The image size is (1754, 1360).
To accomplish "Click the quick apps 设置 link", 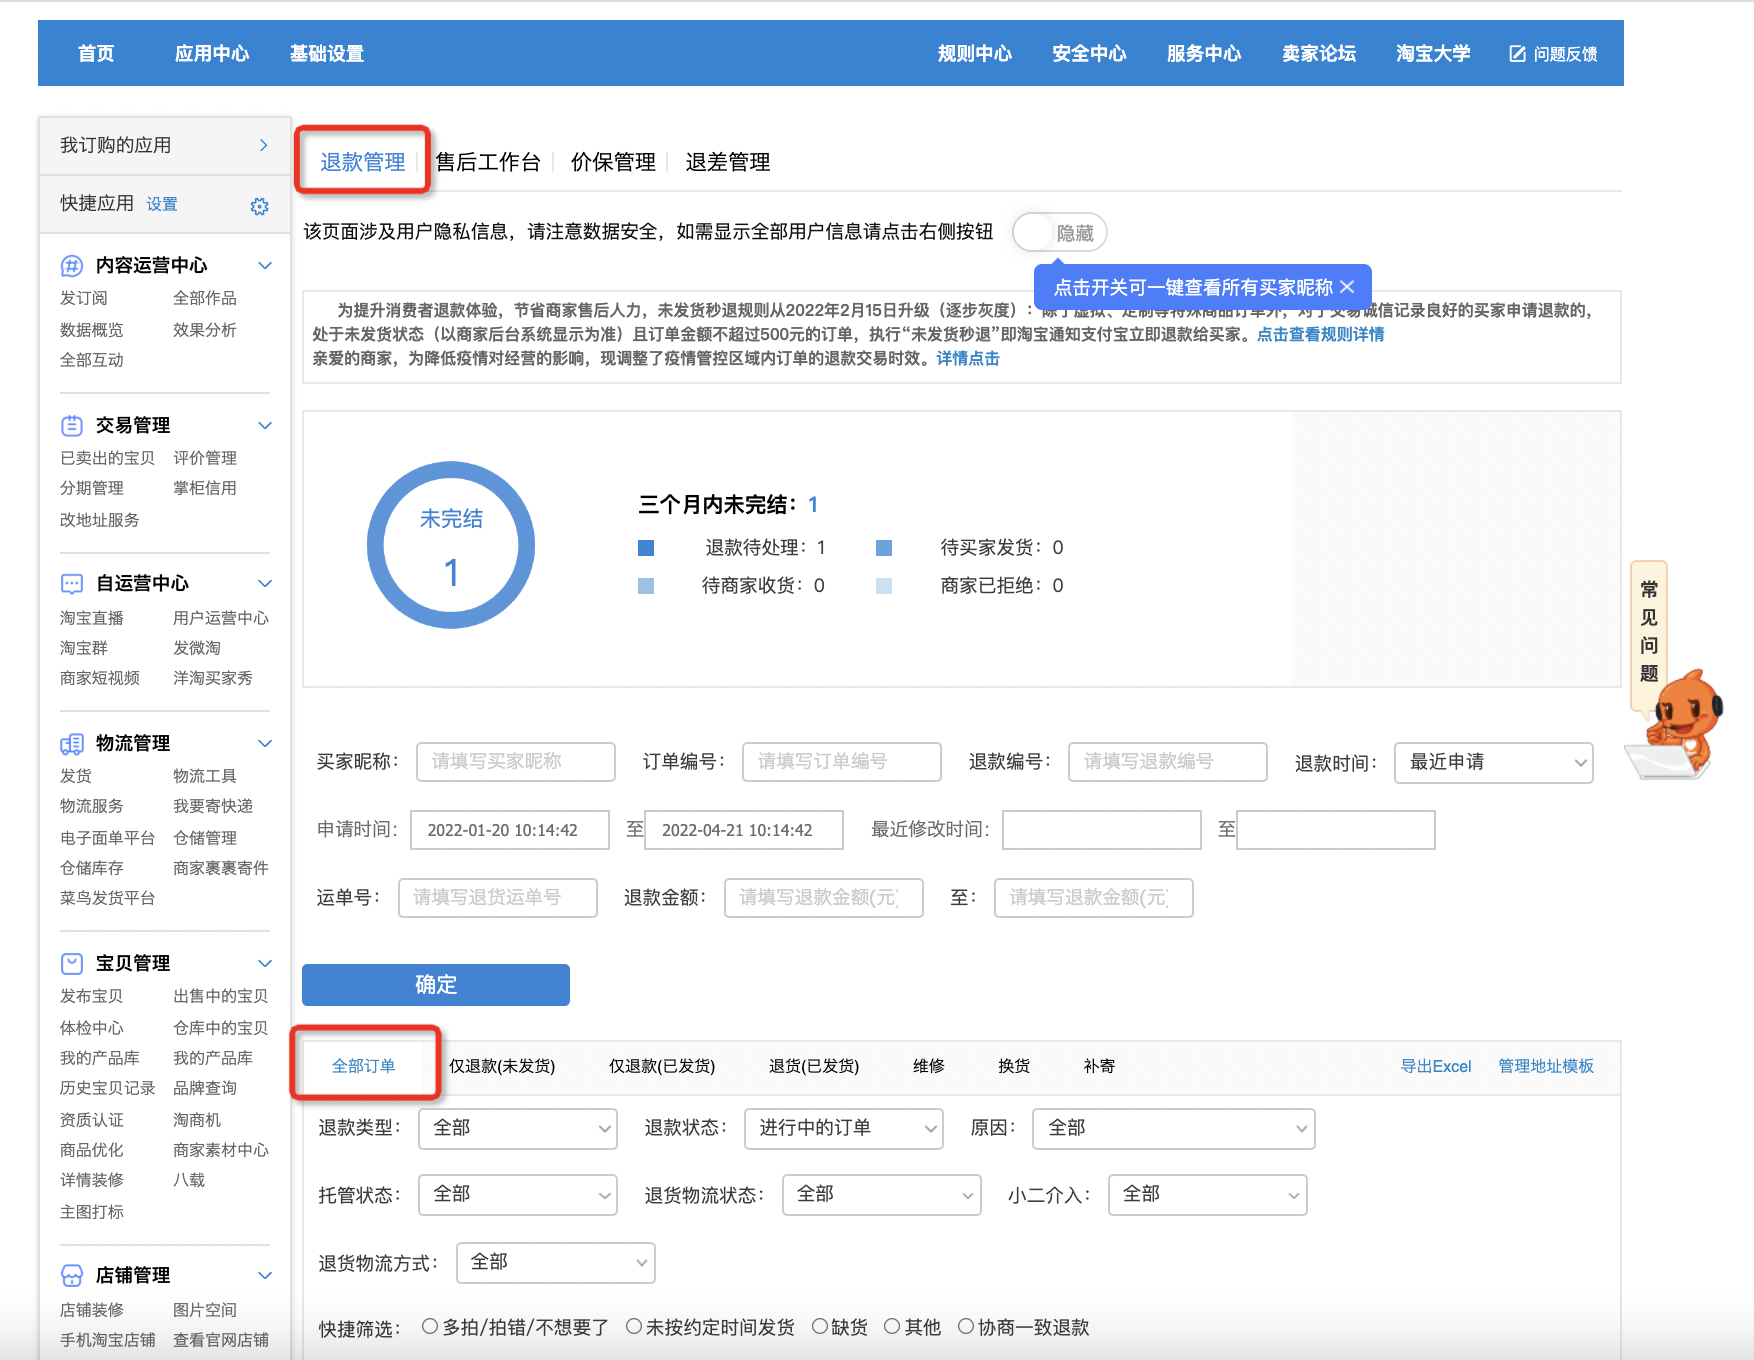I will [x=162, y=204].
